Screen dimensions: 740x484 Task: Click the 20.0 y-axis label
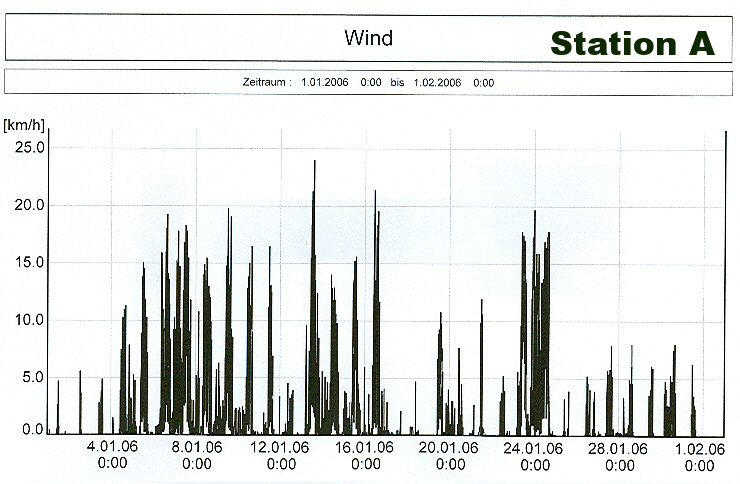[x=34, y=205]
